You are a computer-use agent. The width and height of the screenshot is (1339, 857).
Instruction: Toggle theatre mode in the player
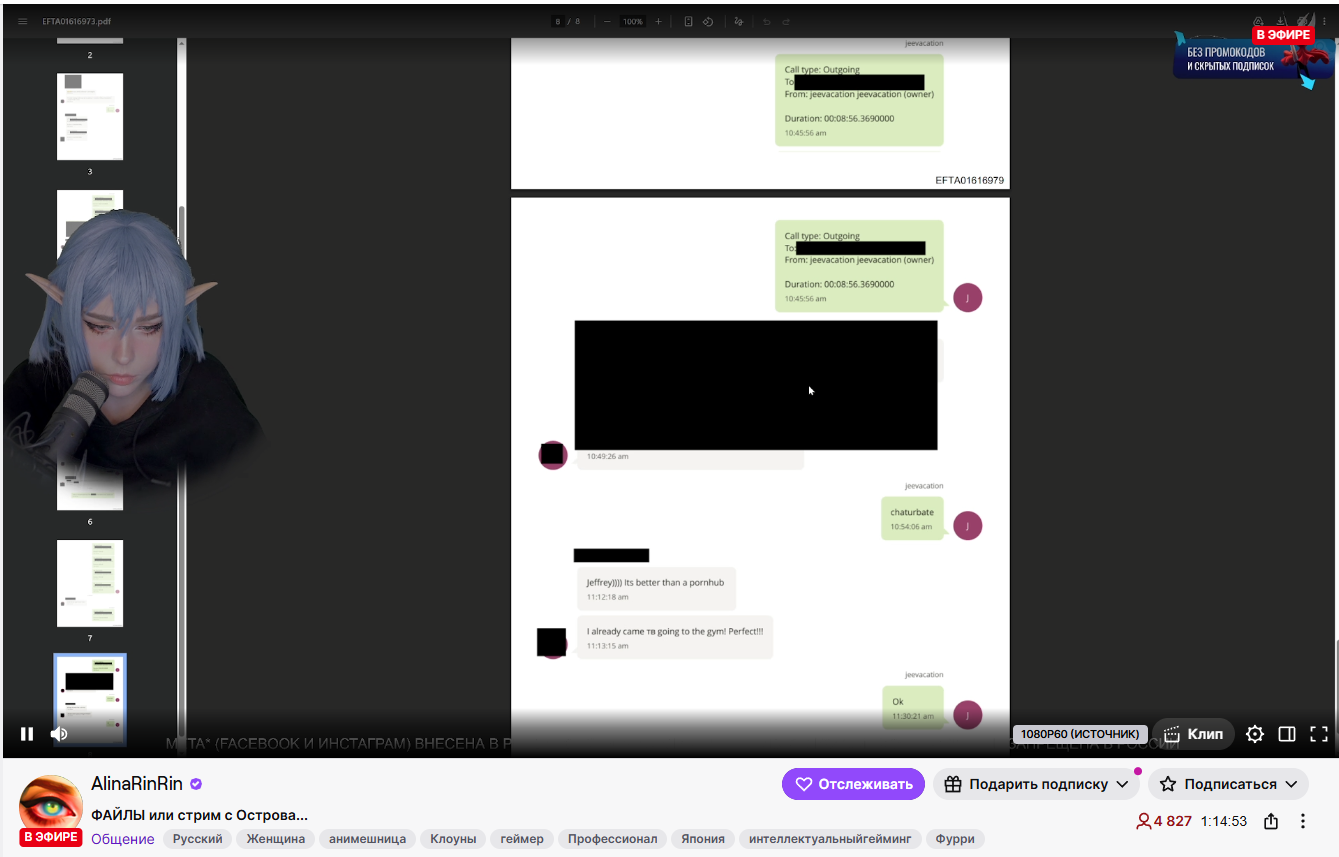(x=1287, y=734)
